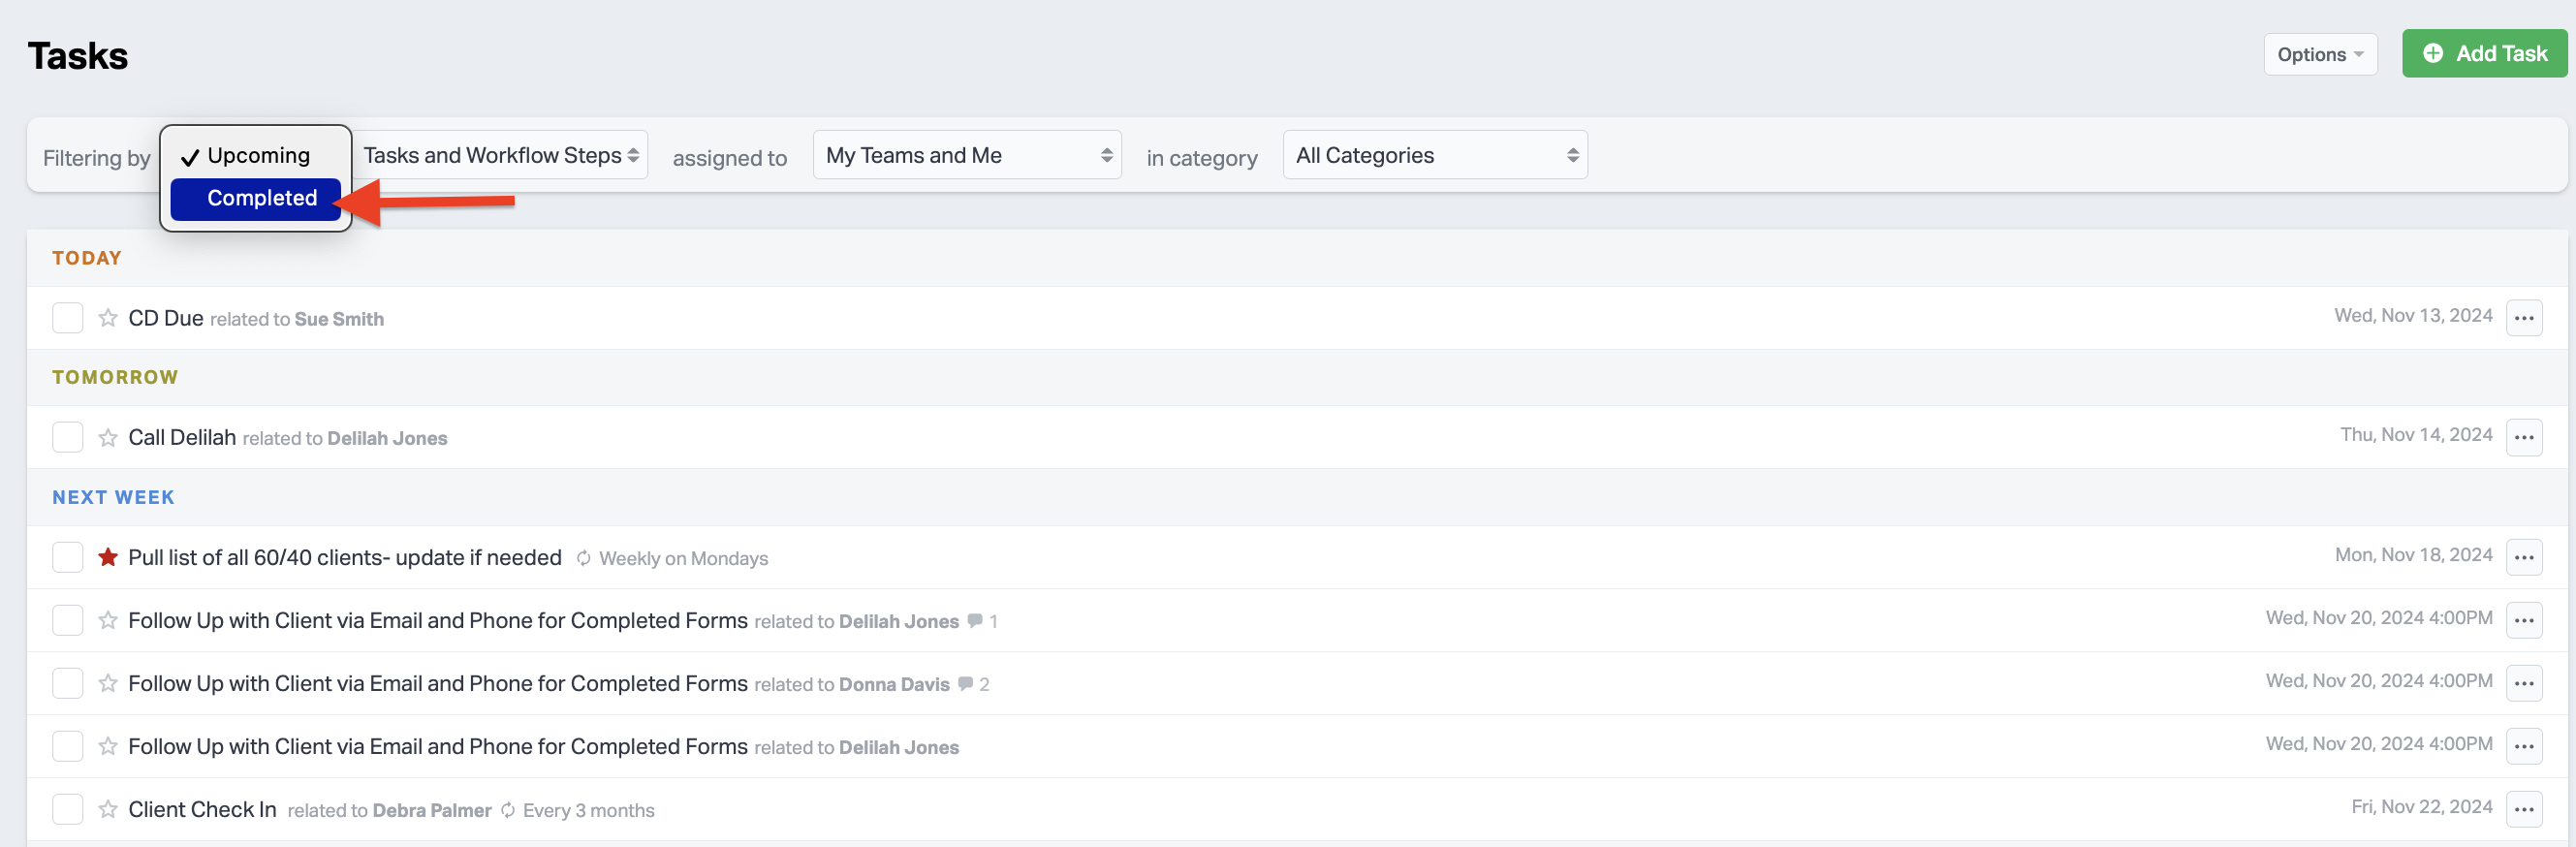The width and height of the screenshot is (2576, 847).
Task: Open more options for uncommented Delilah Jones Follow Up
Action: (2524, 746)
